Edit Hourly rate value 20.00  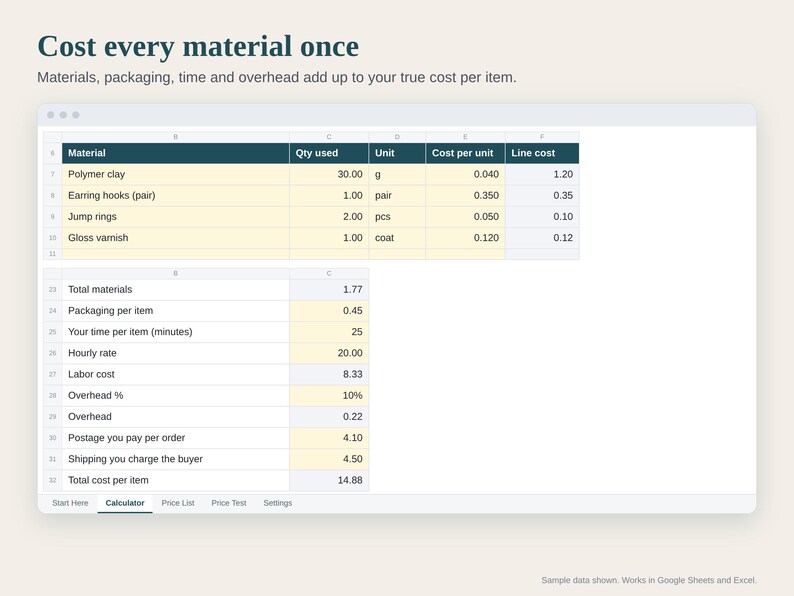click(329, 353)
